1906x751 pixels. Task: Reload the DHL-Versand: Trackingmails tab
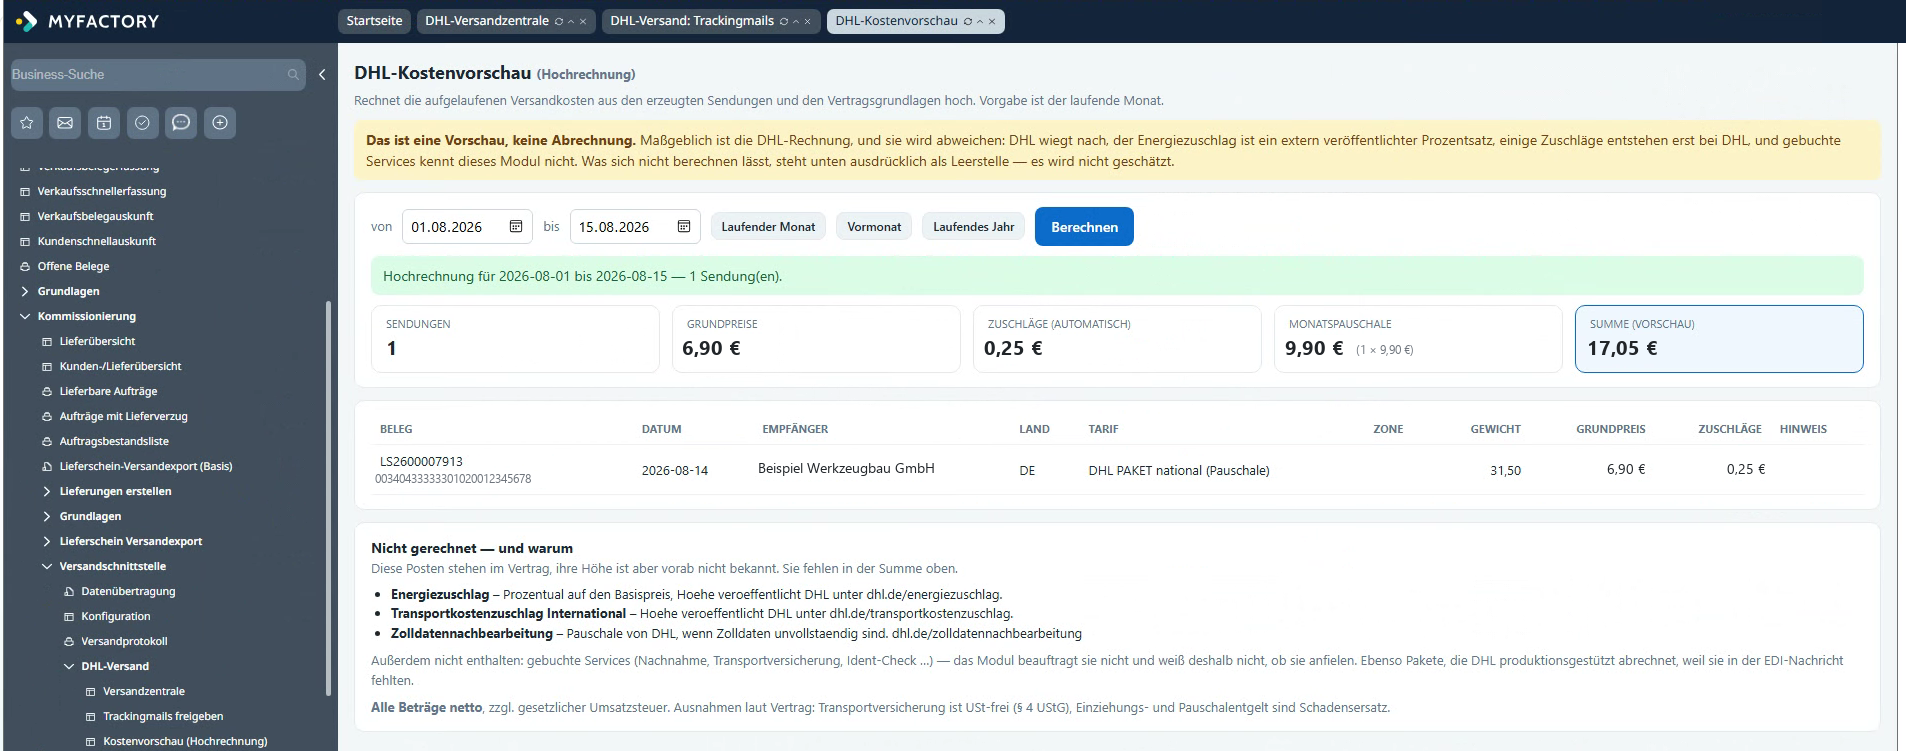783,21
